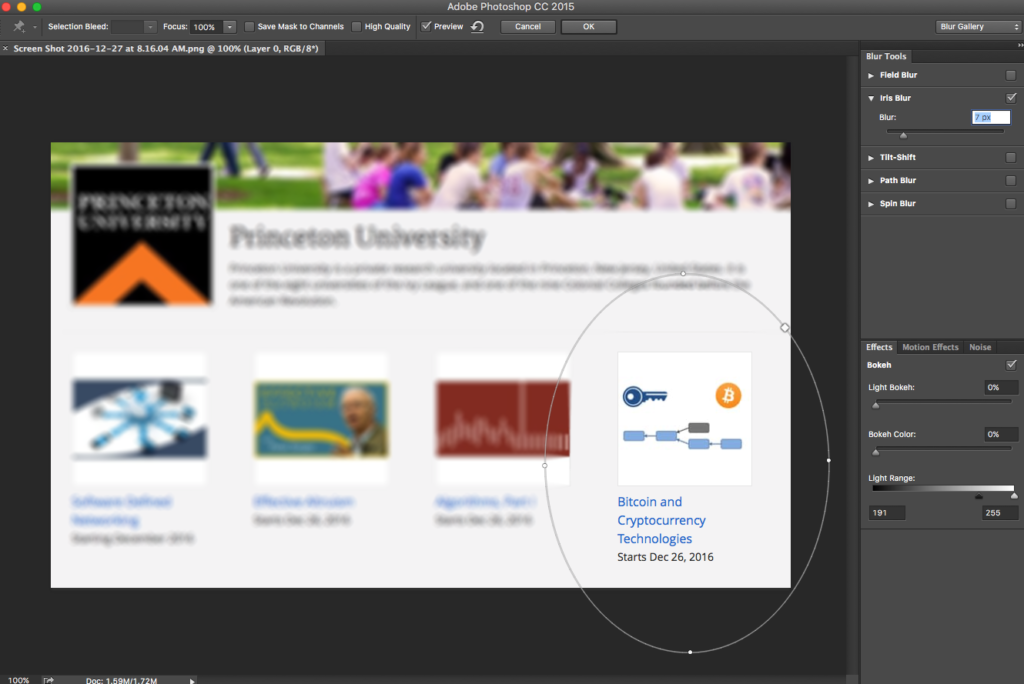Click the iris blur roundness diamond handle
The width and height of the screenshot is (1024, 684).
tap(784, 328)
